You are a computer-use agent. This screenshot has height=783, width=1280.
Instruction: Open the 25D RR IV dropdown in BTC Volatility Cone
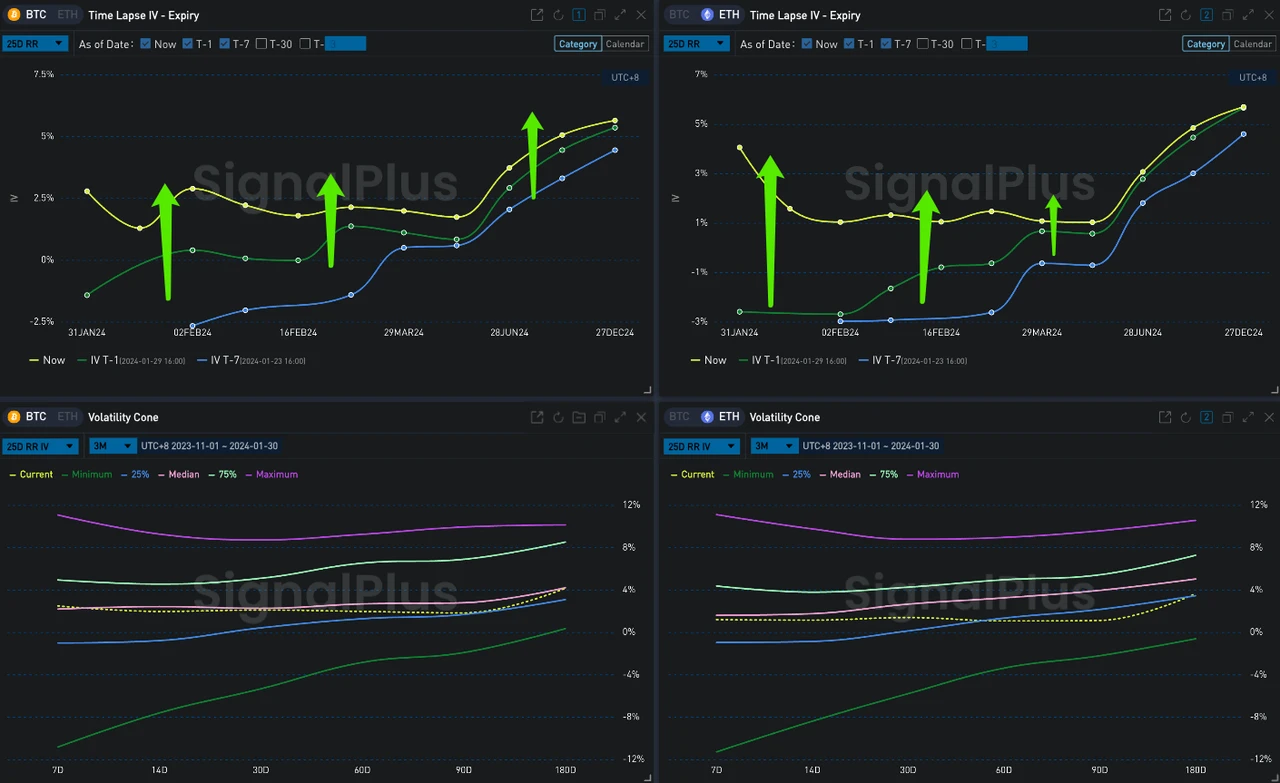40,446
